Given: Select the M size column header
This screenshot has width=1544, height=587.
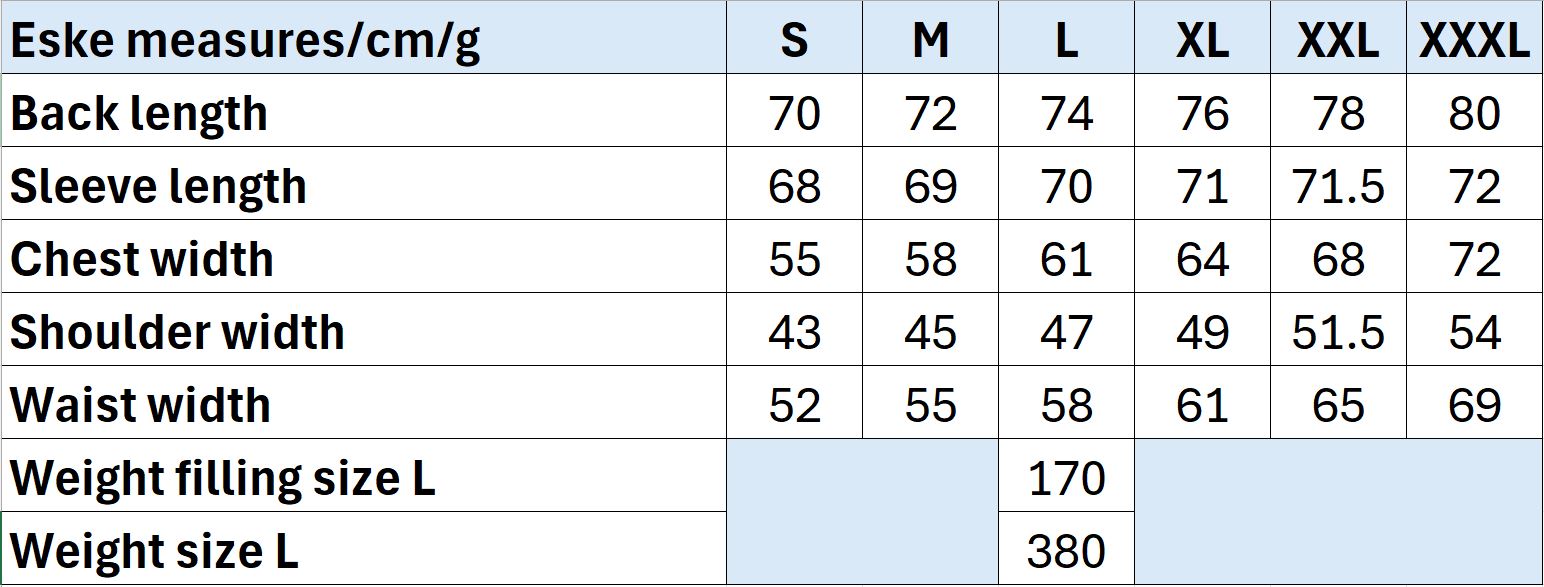Looking at the screenshot, I should pos(930,38).
